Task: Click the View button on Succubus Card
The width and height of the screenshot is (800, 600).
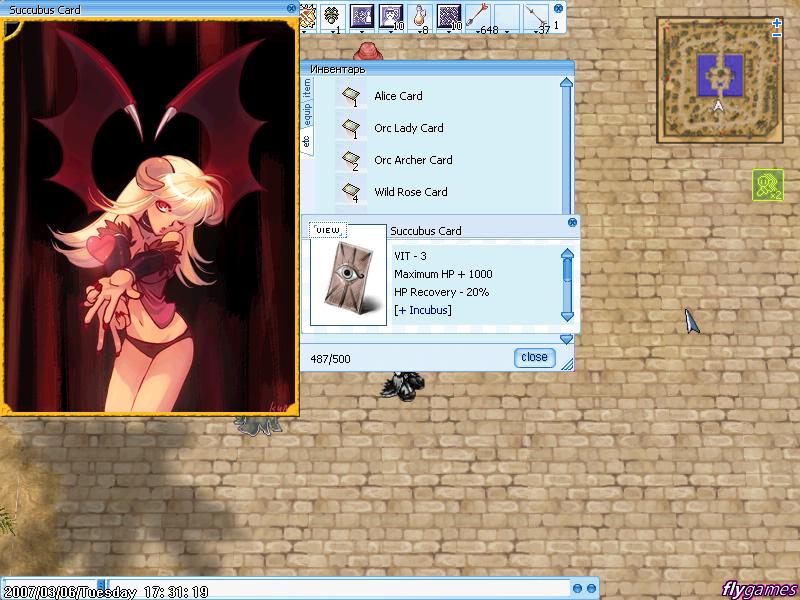Action: click(327, 230)
